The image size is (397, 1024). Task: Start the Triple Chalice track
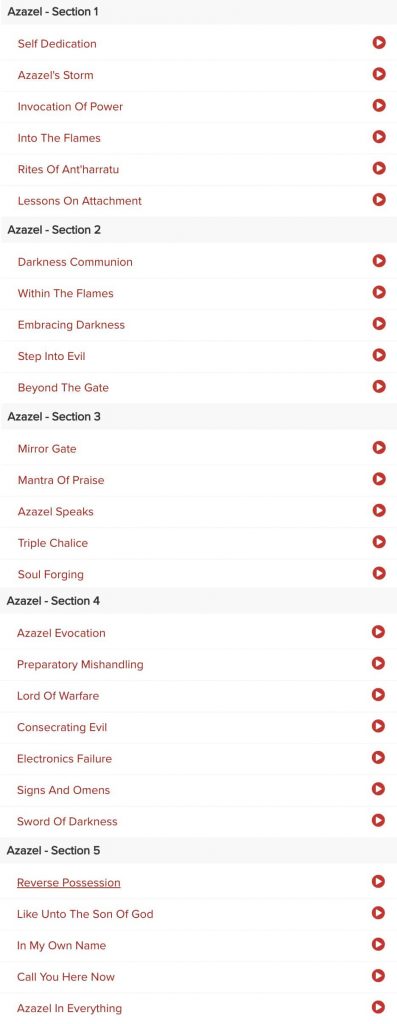[x=379, y=541]
